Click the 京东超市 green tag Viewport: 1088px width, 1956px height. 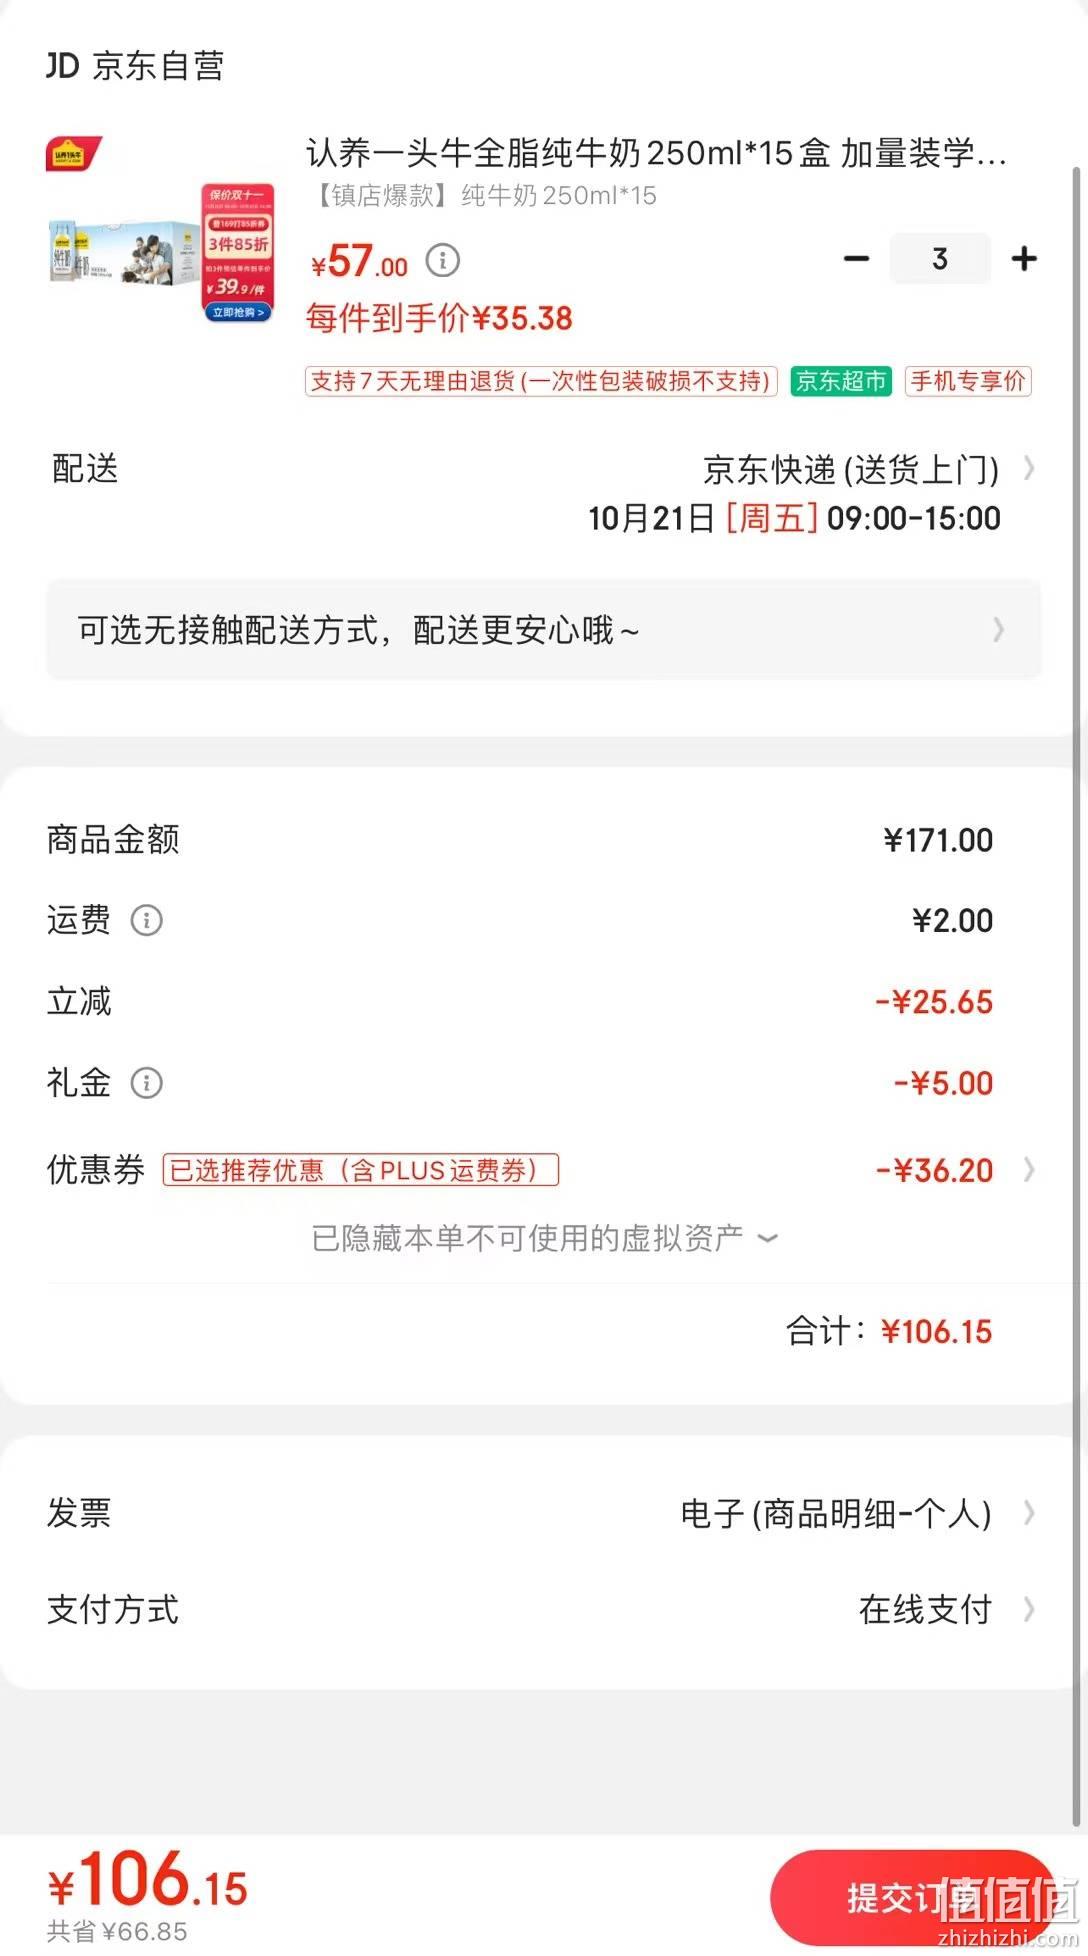(x=841, y=381)
